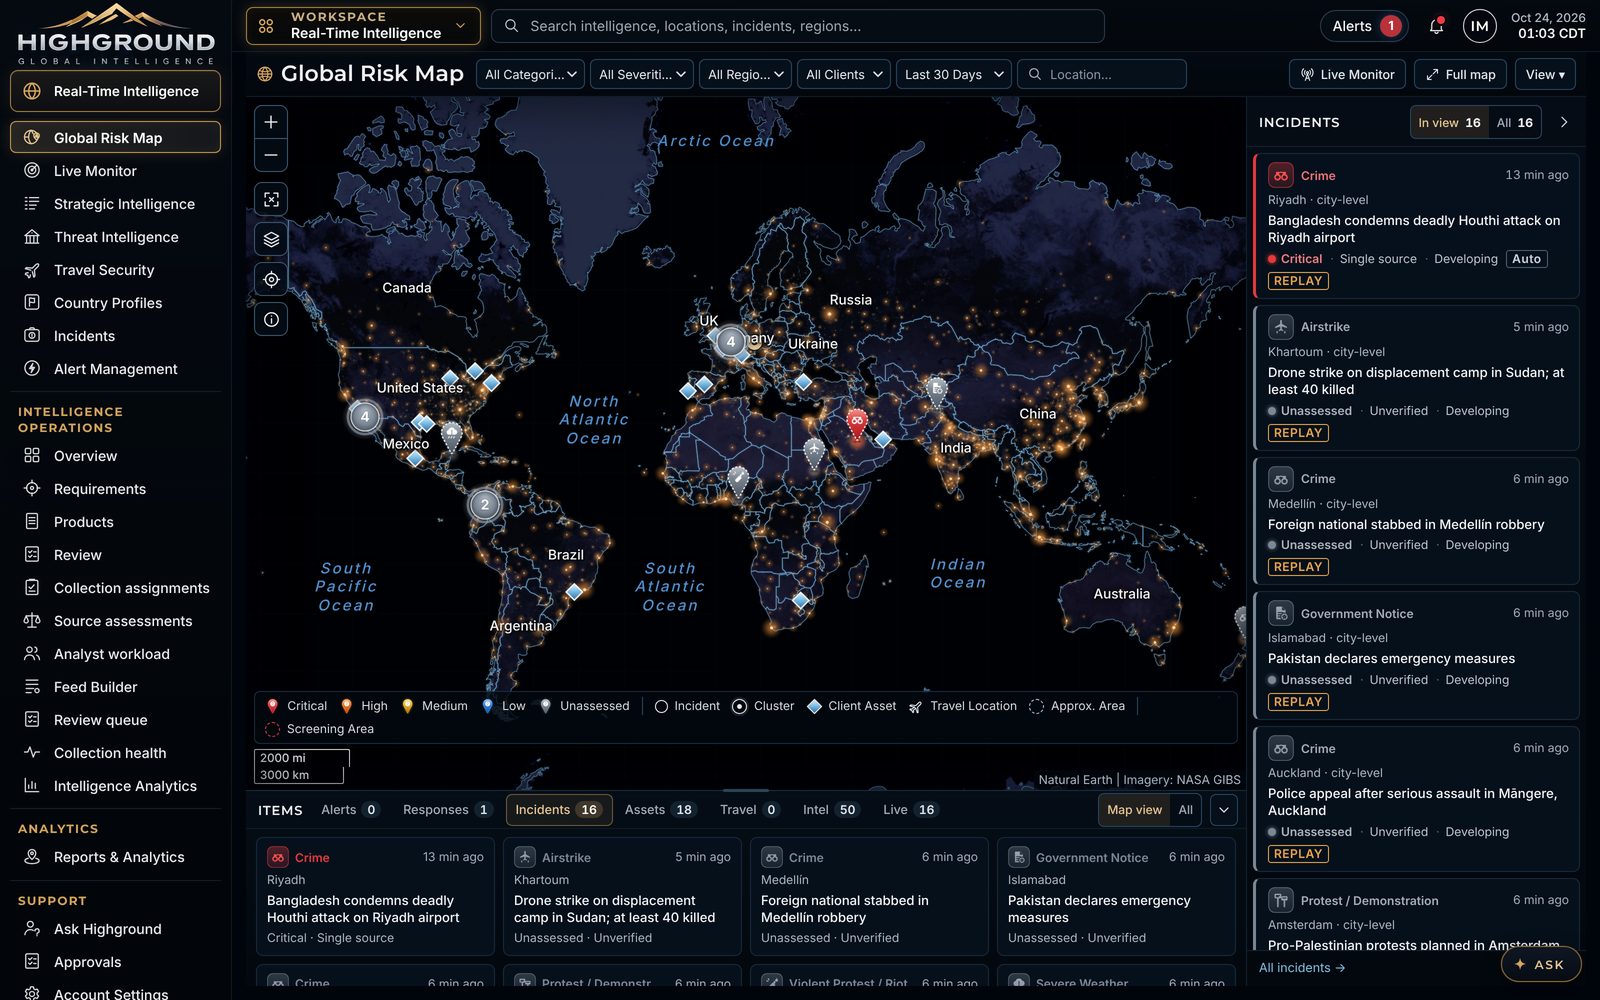Open the All Categories filter dropdown
This screenshot has height=1000, width=1600.
(x=531, y=74)
